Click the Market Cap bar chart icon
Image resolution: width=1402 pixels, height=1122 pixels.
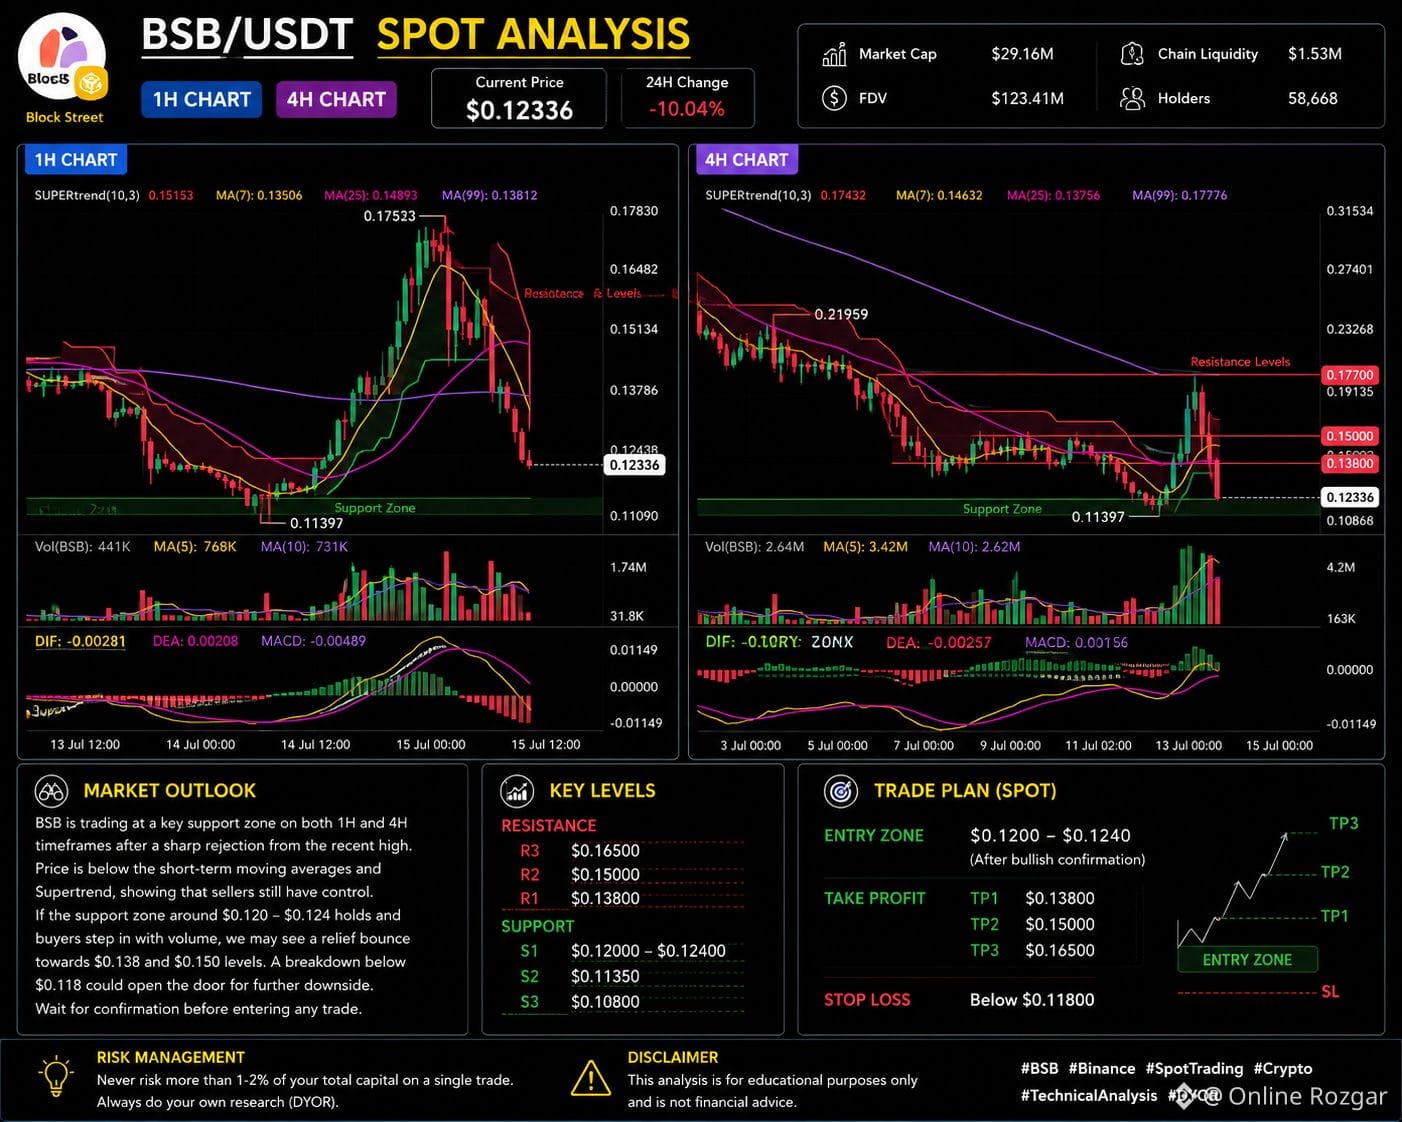(x=834, y=54)
